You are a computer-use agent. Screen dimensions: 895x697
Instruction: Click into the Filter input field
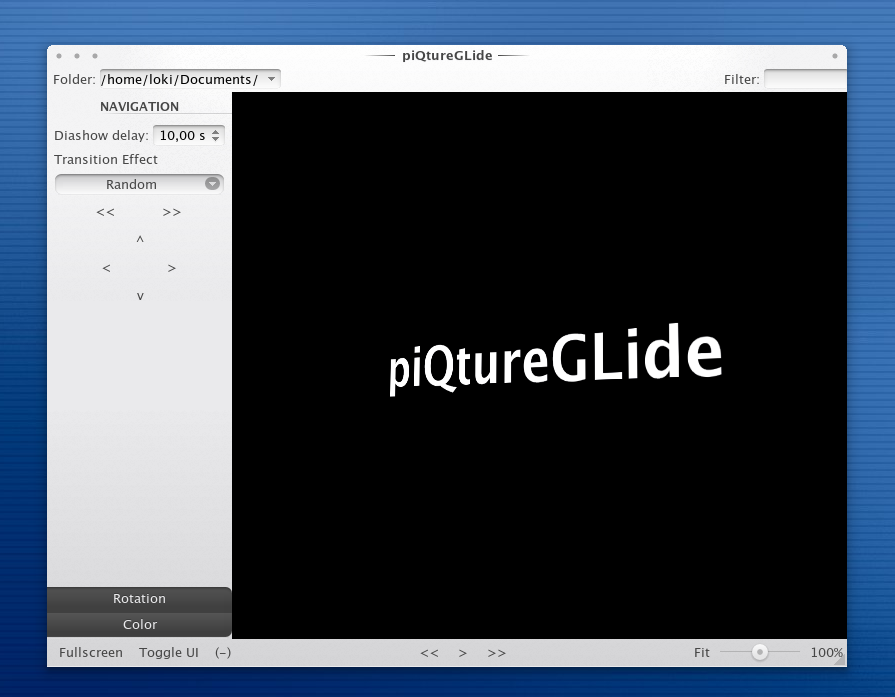tap(805, 79)
